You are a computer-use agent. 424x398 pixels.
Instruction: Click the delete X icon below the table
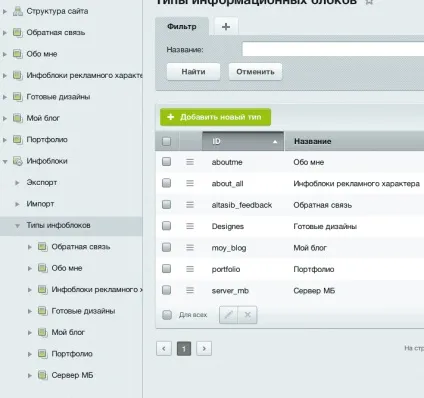[247, 315]
